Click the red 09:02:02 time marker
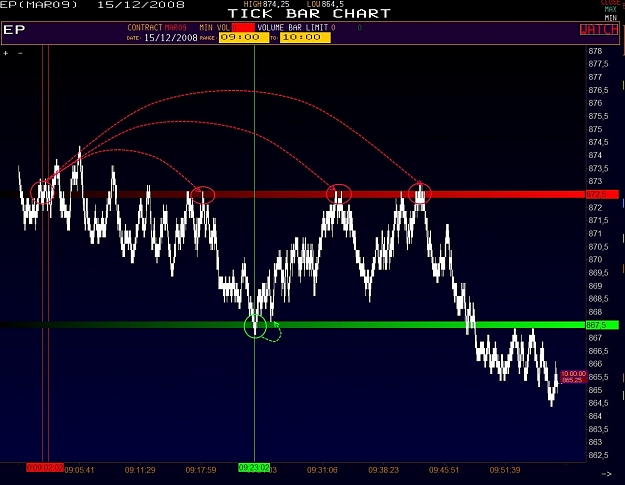Viewport: 625px width, 485px height. pos(45,467)
